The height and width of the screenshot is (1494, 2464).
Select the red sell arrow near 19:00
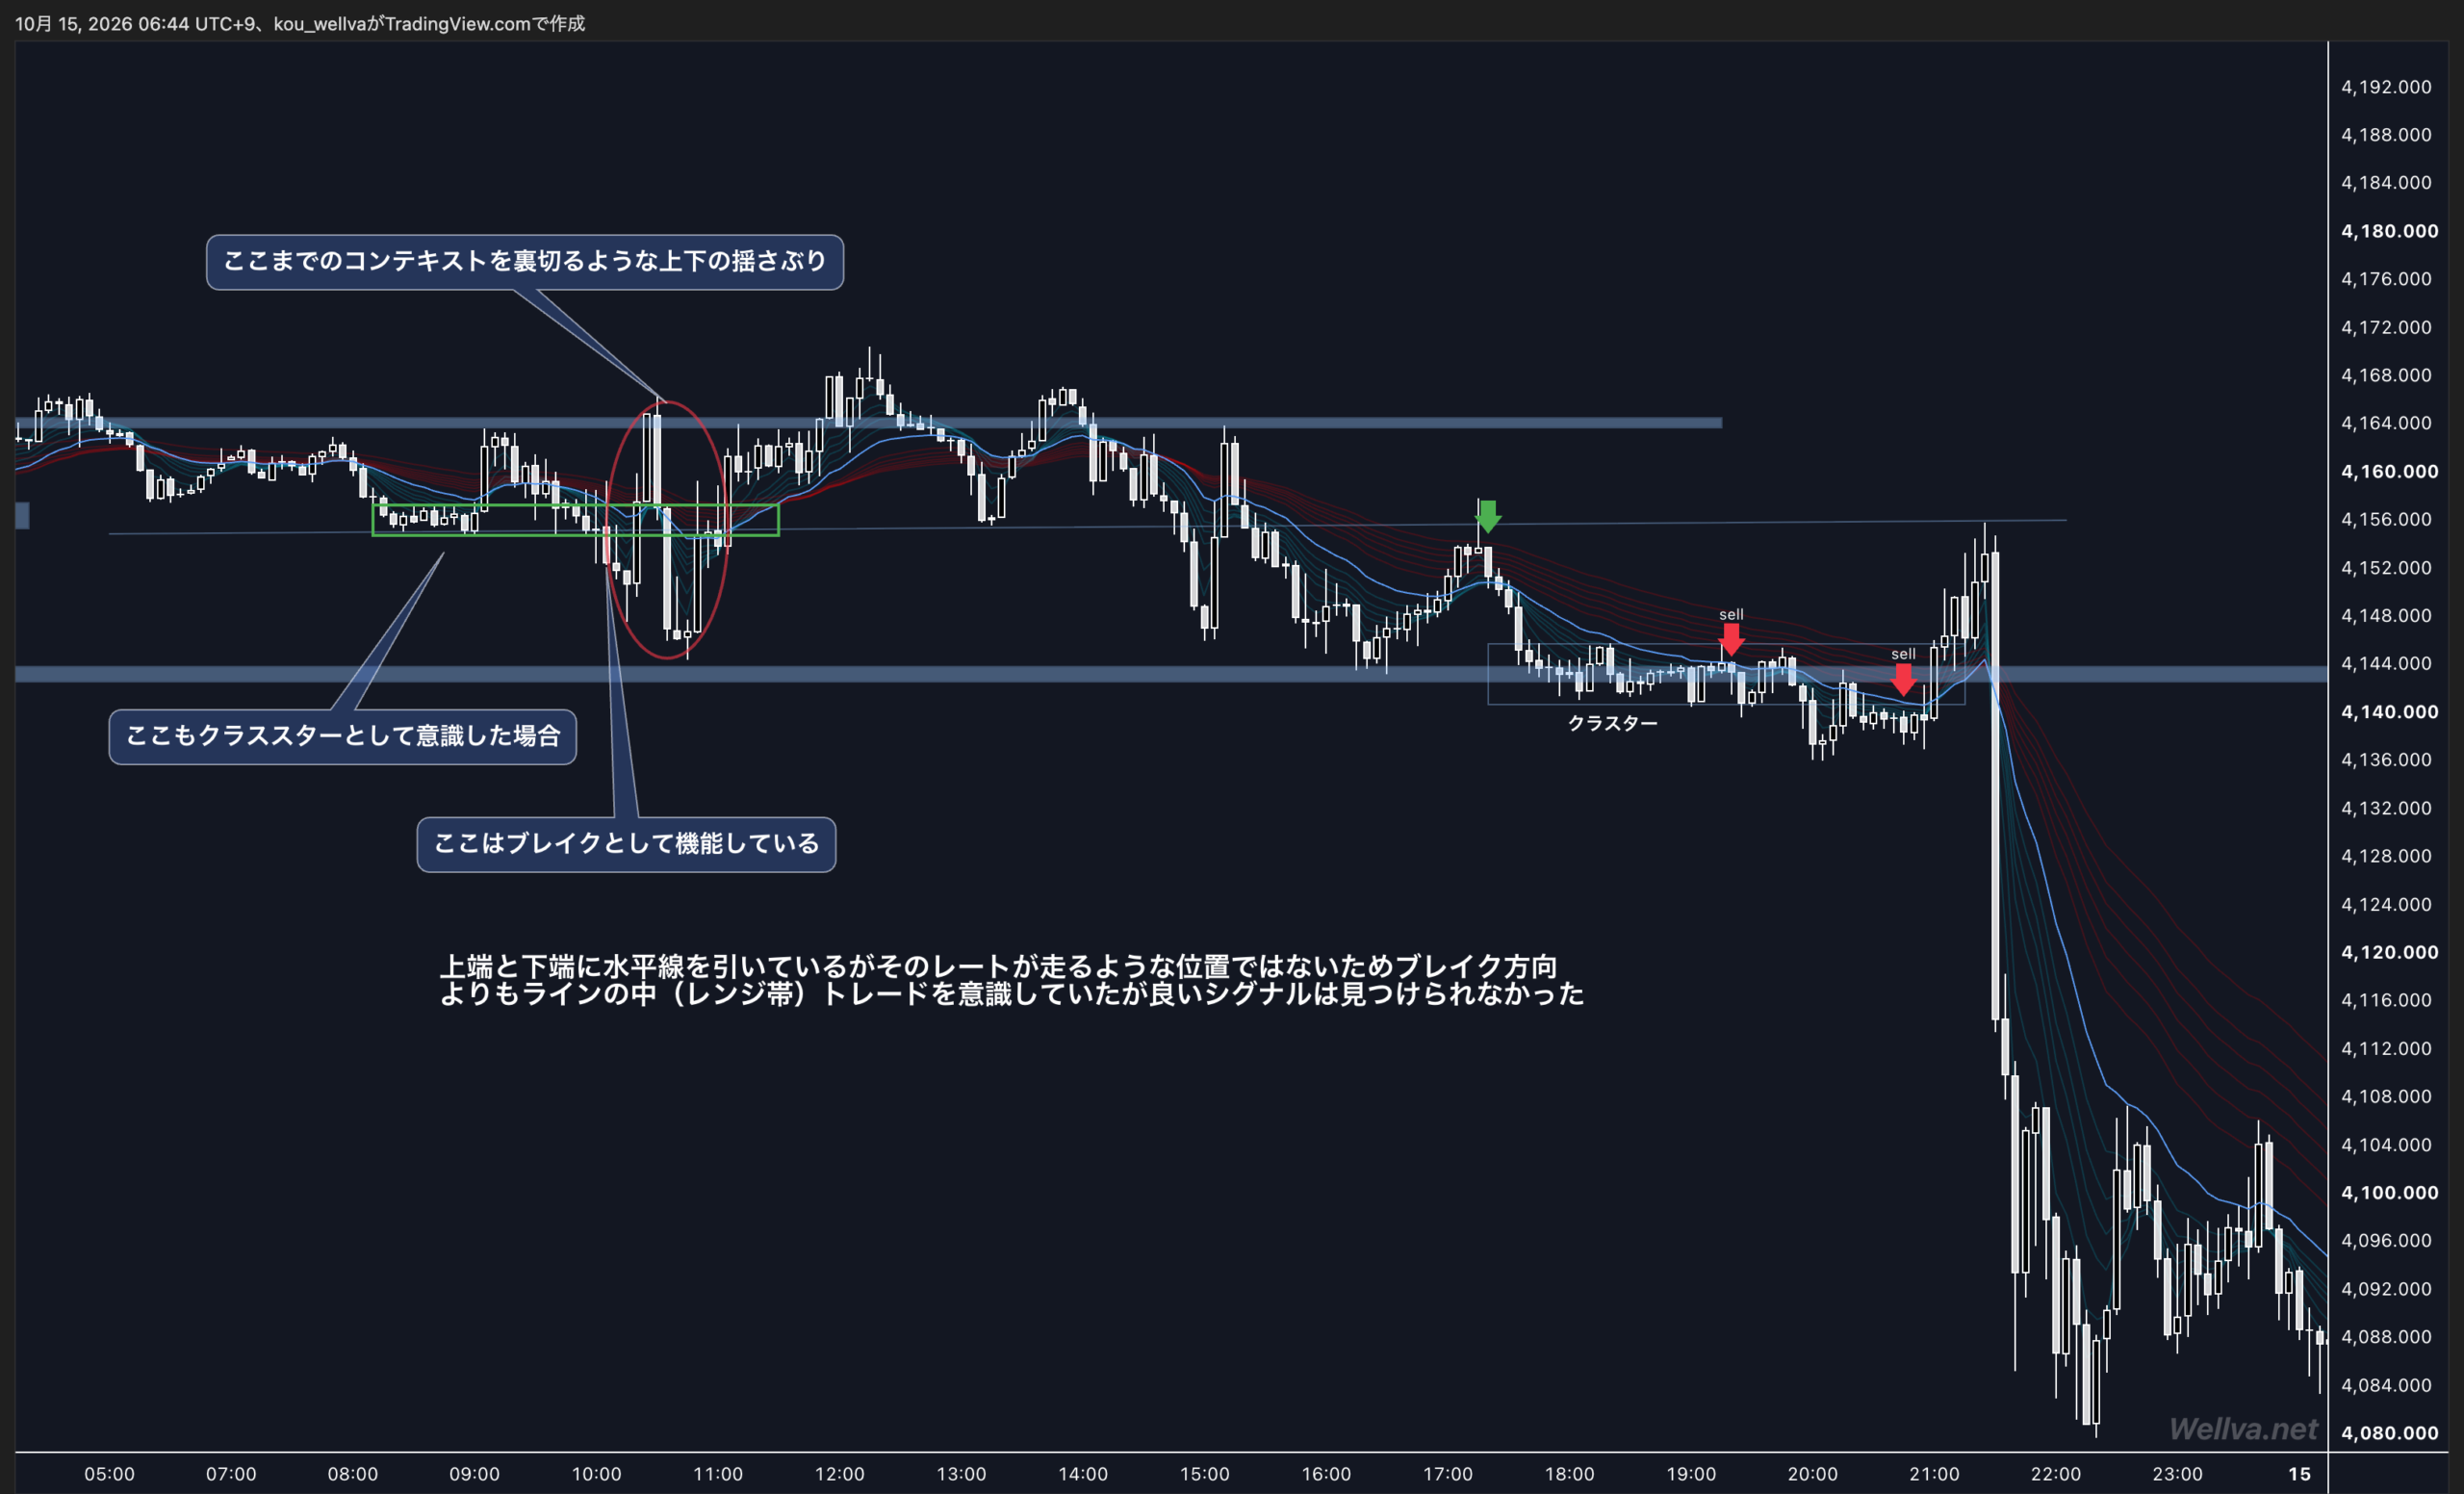tap(1731, 640)
